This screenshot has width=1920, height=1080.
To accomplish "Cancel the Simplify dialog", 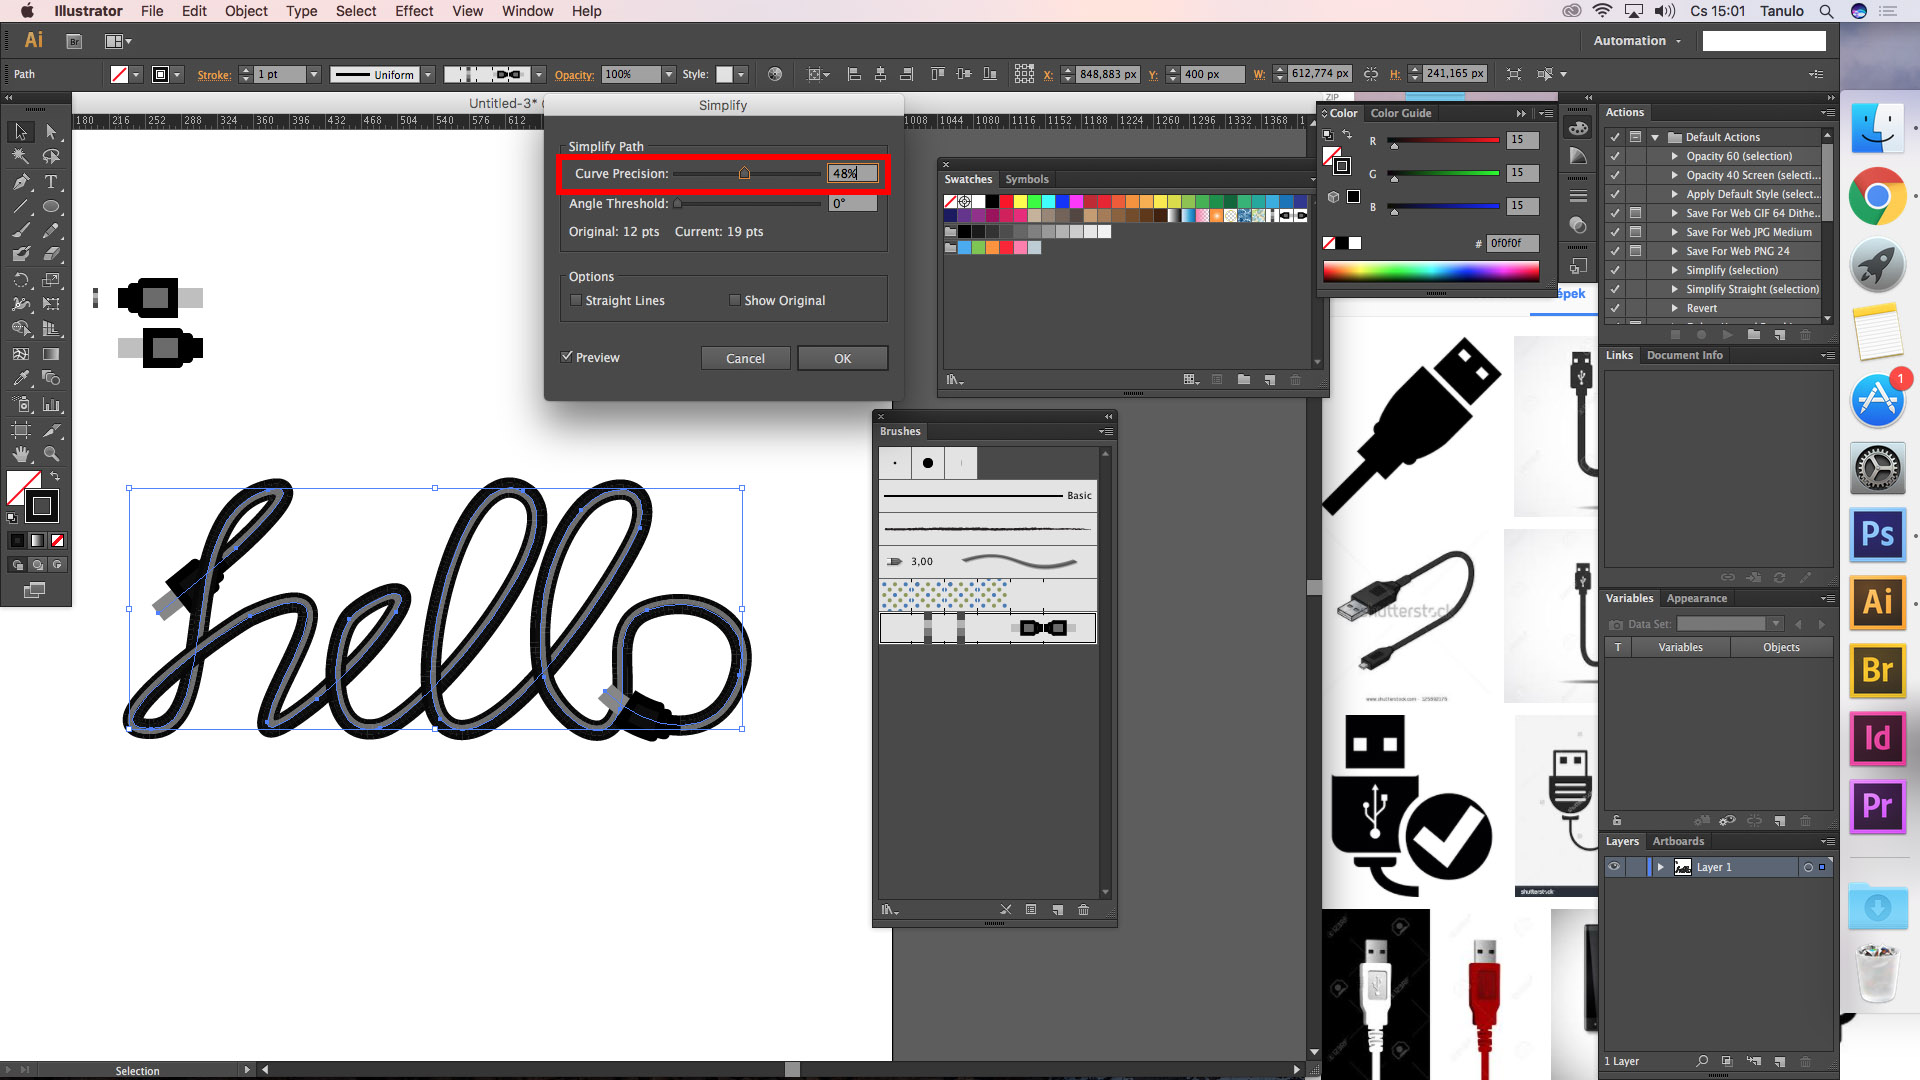I will pyautogui.click(x=745, y=358).
